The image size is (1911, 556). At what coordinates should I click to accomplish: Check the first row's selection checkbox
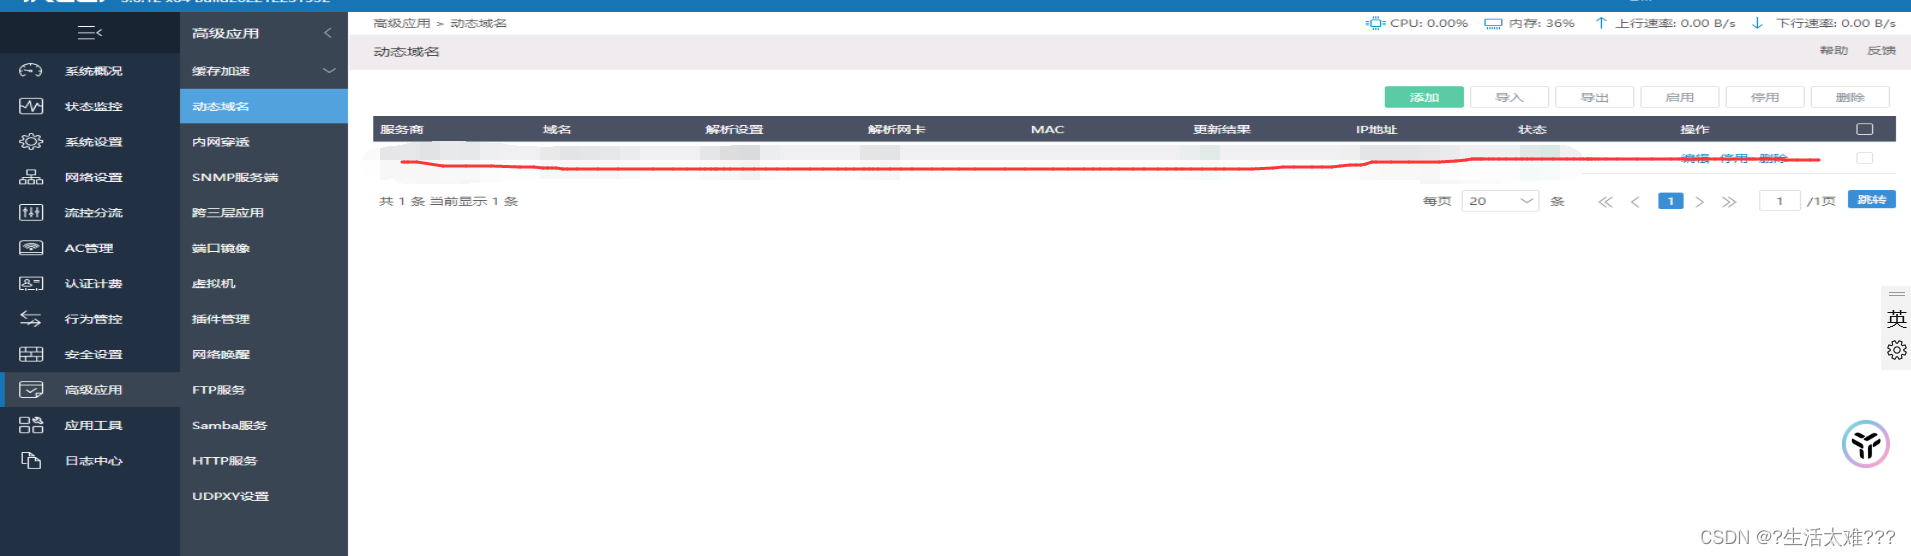click(1864, 158)
